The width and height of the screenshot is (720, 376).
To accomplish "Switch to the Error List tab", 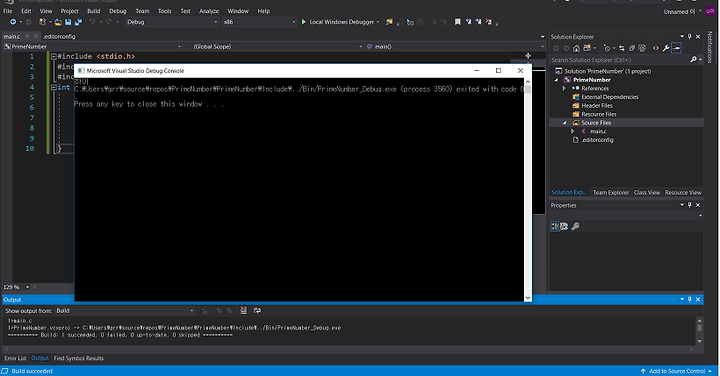I will click(15, 358).
